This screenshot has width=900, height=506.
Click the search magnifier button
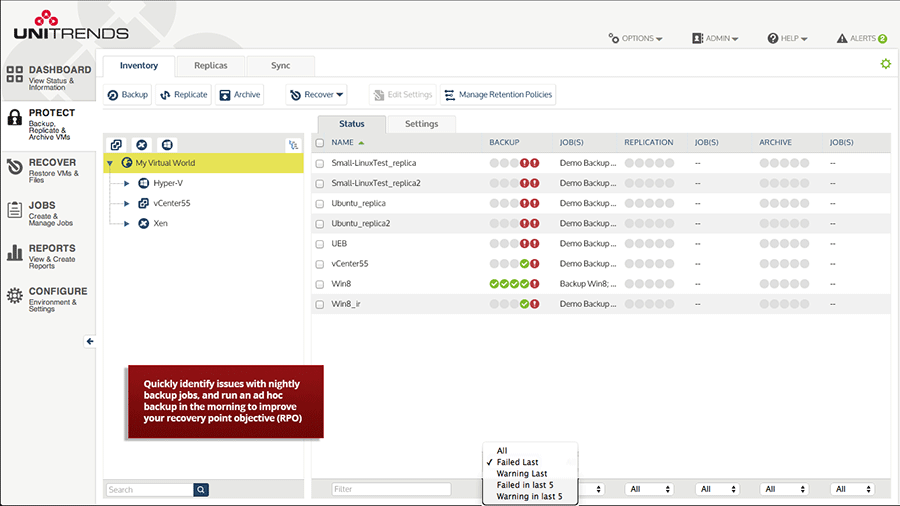201,489
